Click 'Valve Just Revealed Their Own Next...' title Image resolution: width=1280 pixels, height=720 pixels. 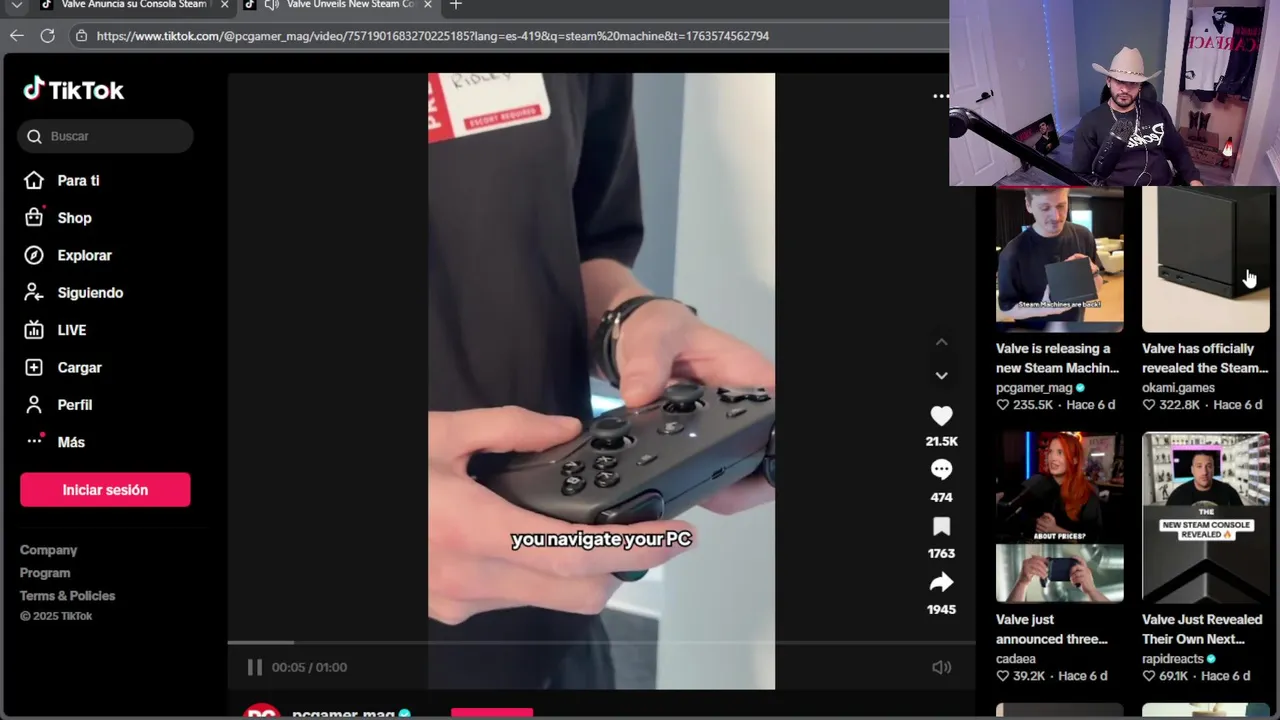pyautogui.click(x=1202, y=629)
